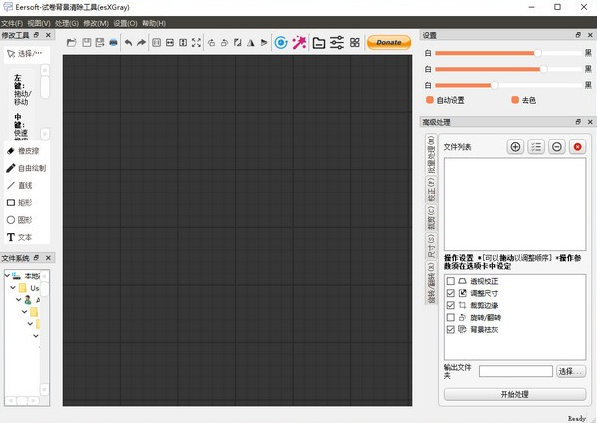Enable the 透视校正 checkbox
Image resolution: width=597 pixels, height=423 pixels.
[450, 281]
